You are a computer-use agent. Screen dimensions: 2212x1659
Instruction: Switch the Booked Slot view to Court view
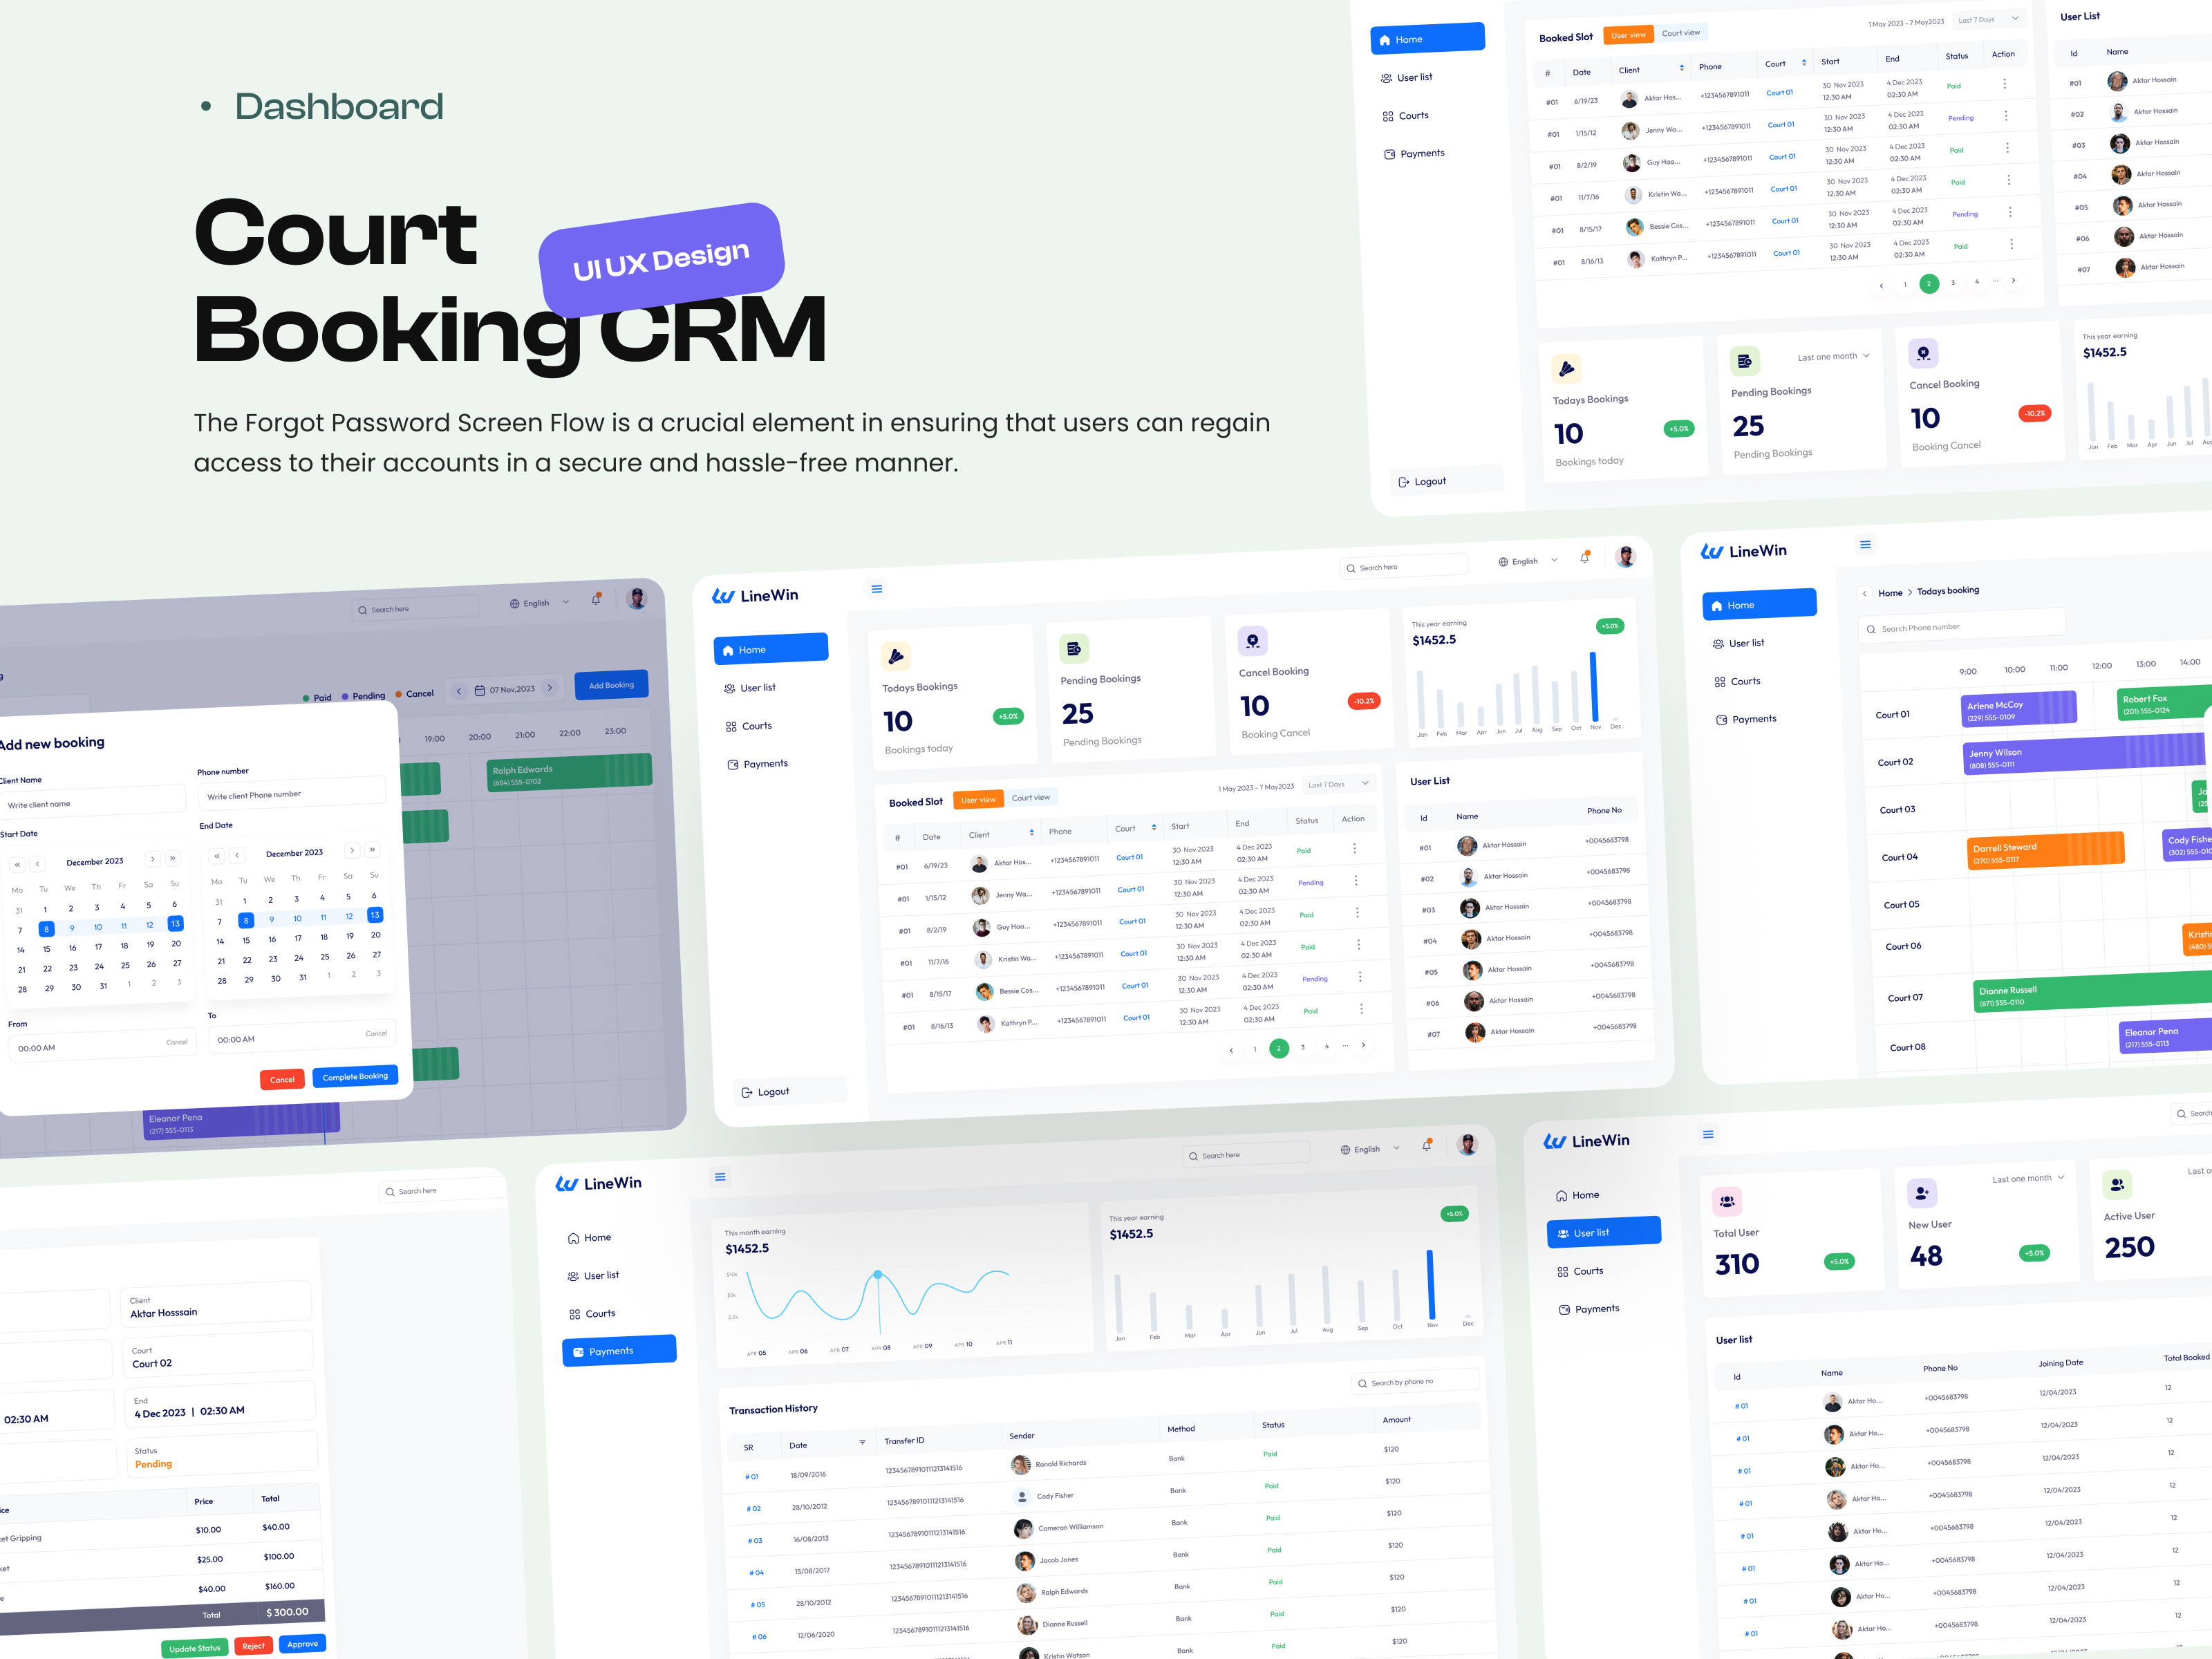coord(1031,797)
